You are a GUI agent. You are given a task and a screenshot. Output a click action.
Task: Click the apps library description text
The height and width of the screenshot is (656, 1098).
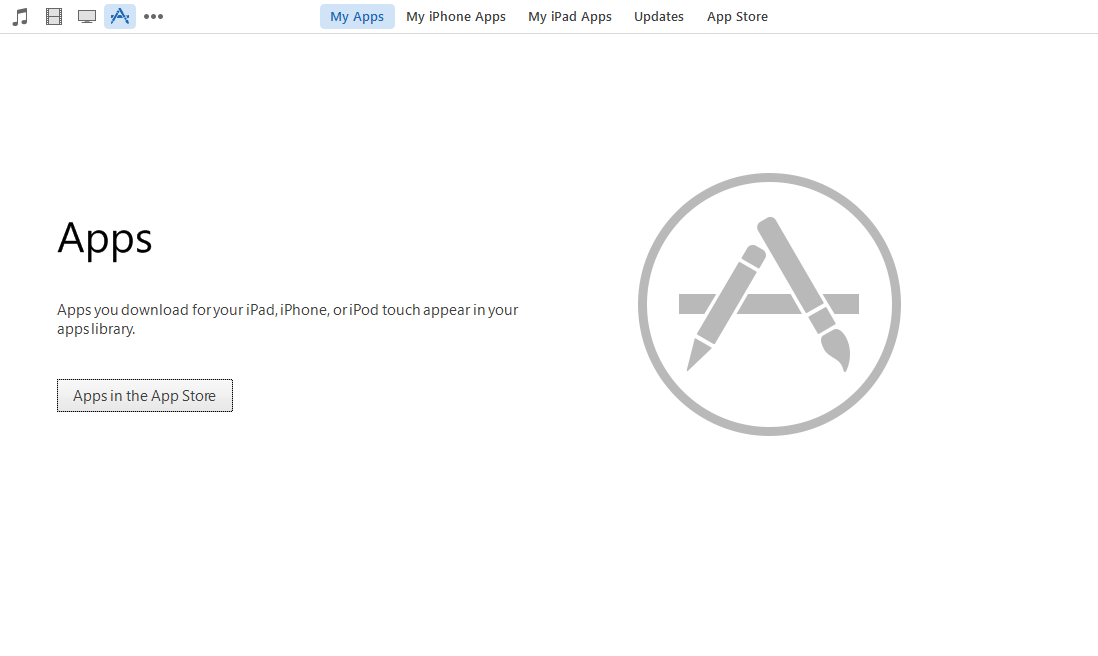point(288,319)
